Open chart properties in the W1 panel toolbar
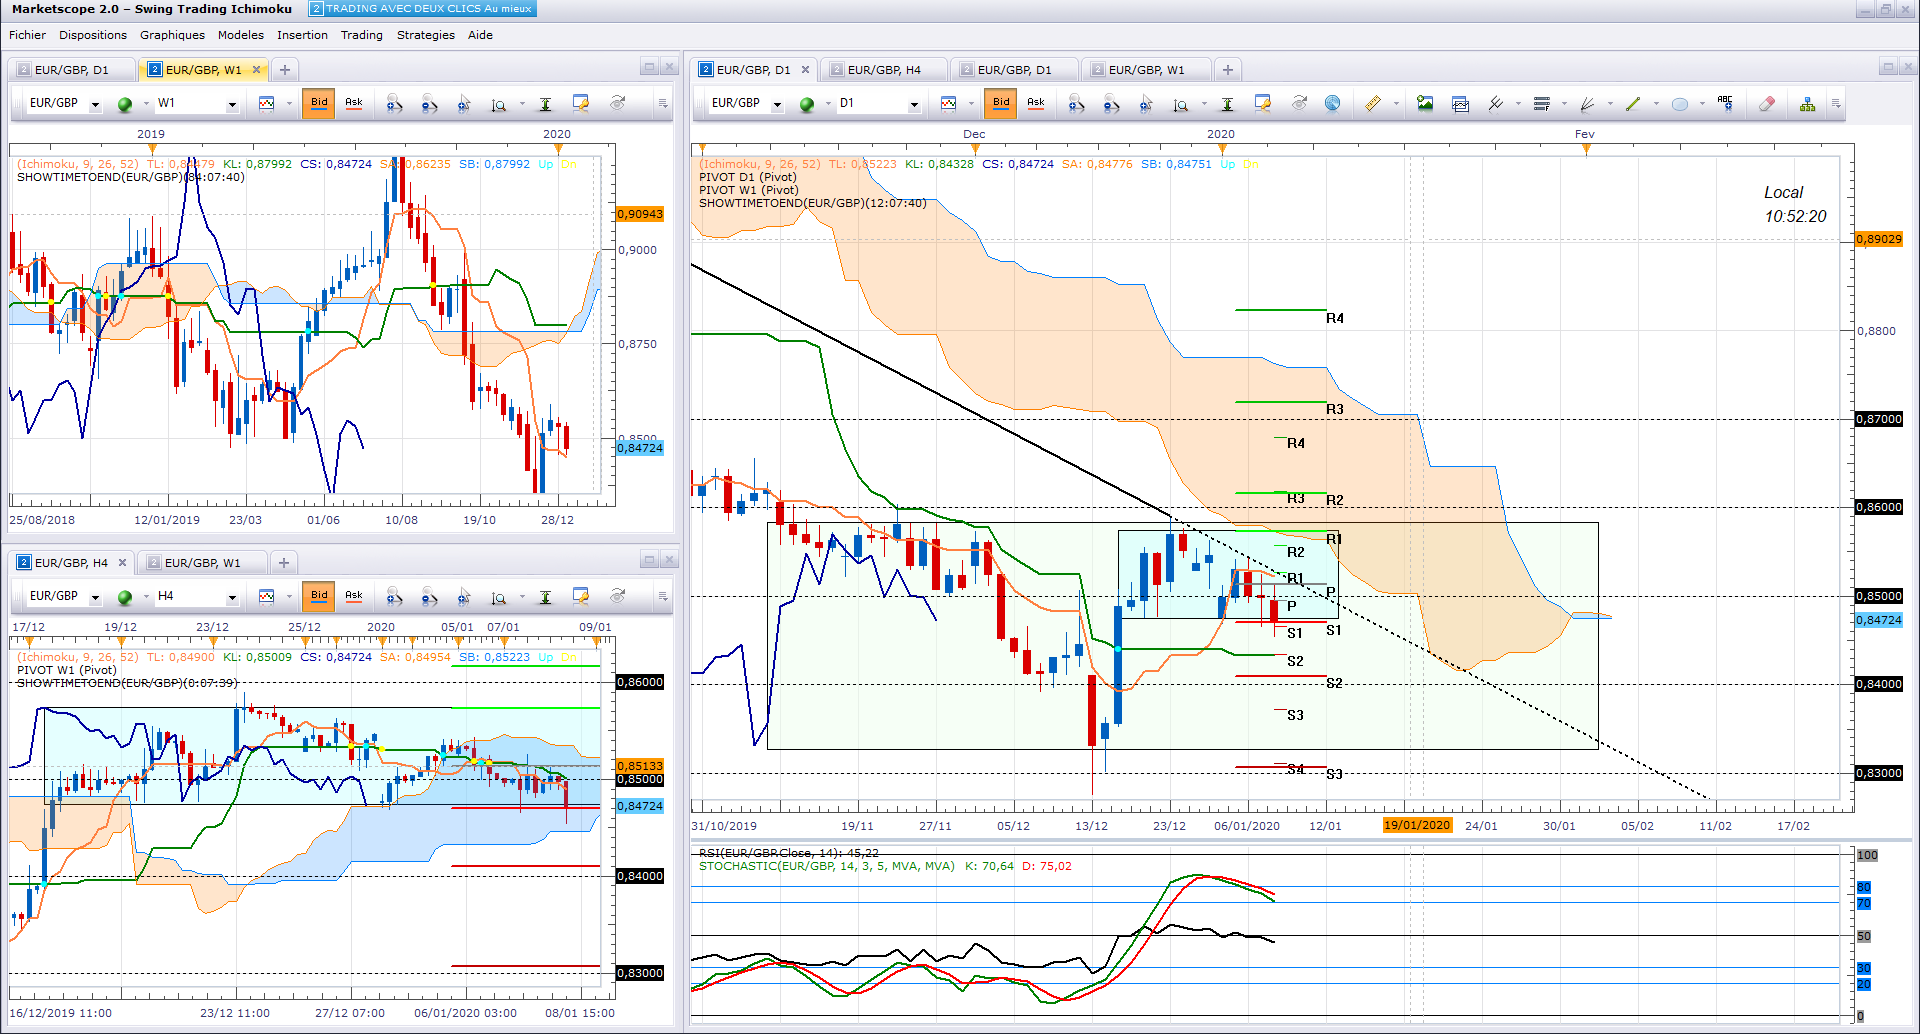This screenshot has width=1920, height=1034. 580,104
